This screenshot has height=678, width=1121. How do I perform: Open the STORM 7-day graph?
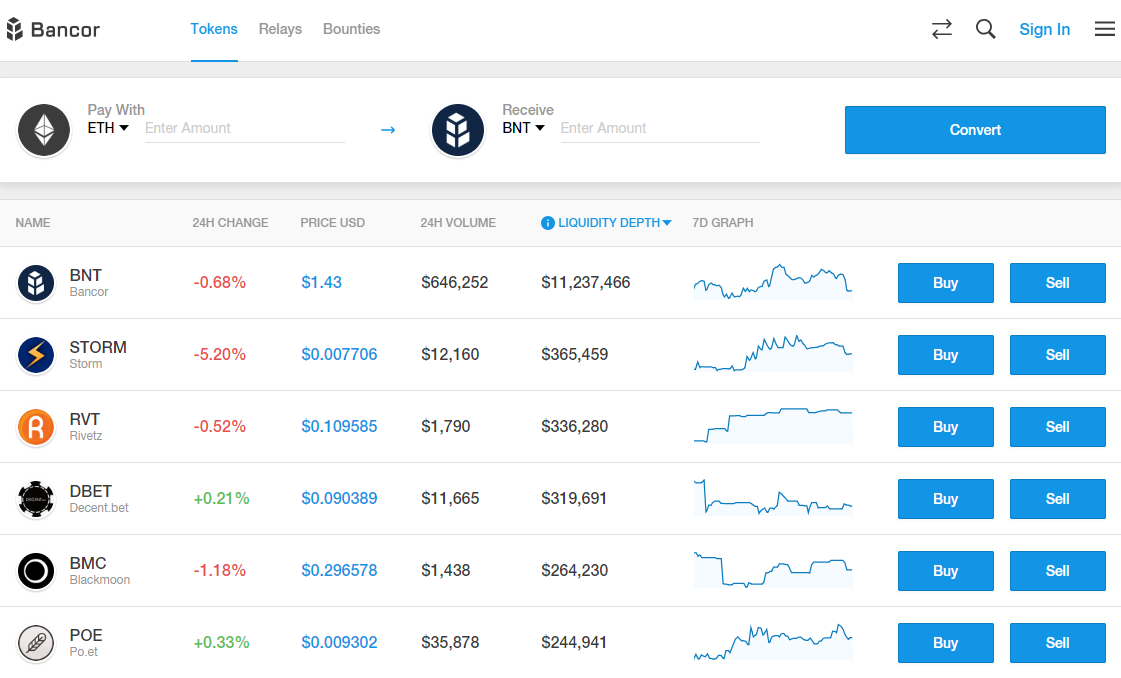tap(773, 353)
